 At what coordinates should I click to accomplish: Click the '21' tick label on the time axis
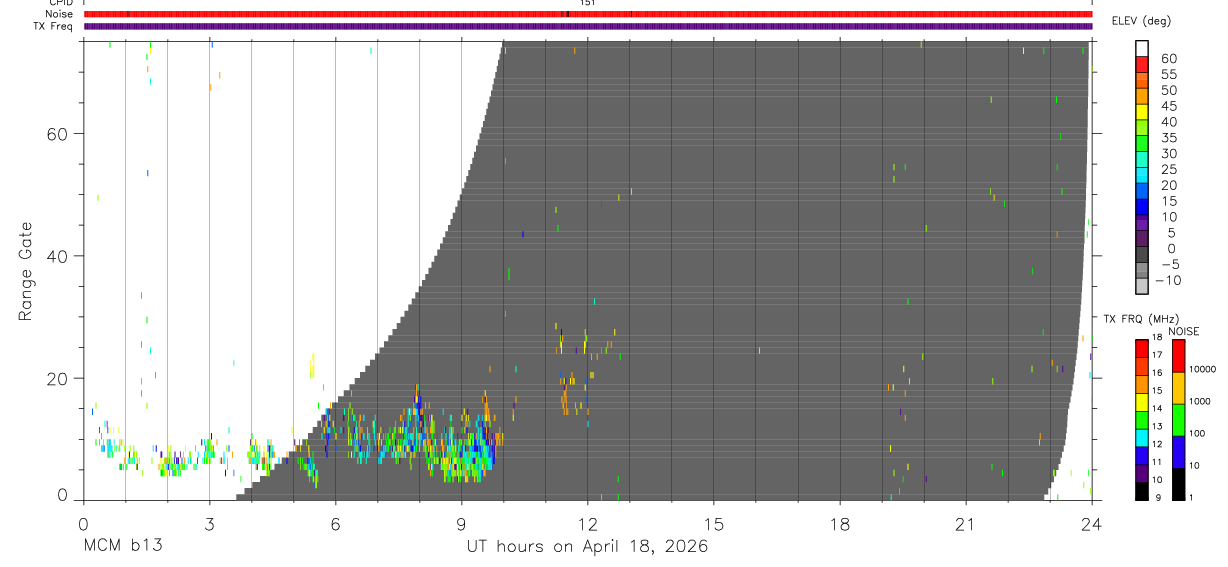pyautogui.click(x=965, y=523)
